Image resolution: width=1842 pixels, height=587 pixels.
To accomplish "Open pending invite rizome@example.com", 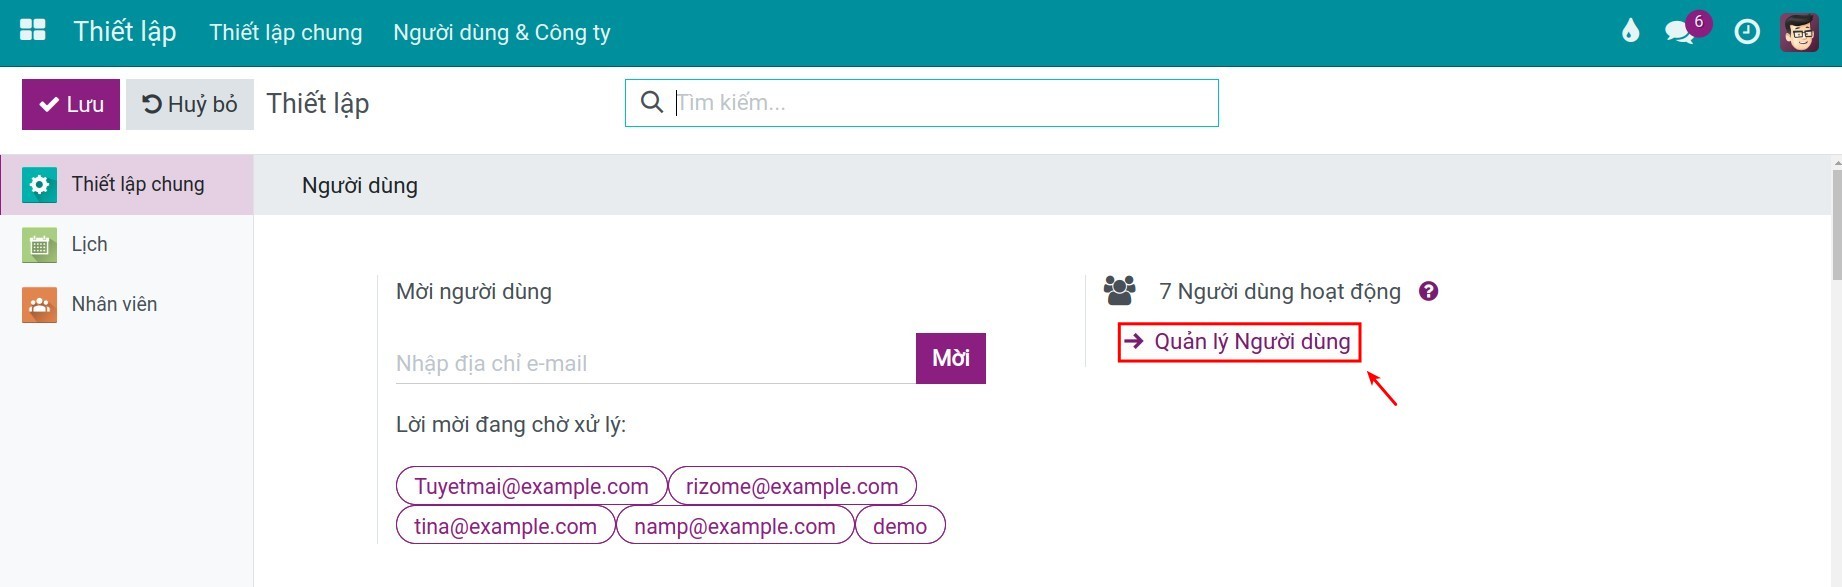I will (x=792, y=486).
